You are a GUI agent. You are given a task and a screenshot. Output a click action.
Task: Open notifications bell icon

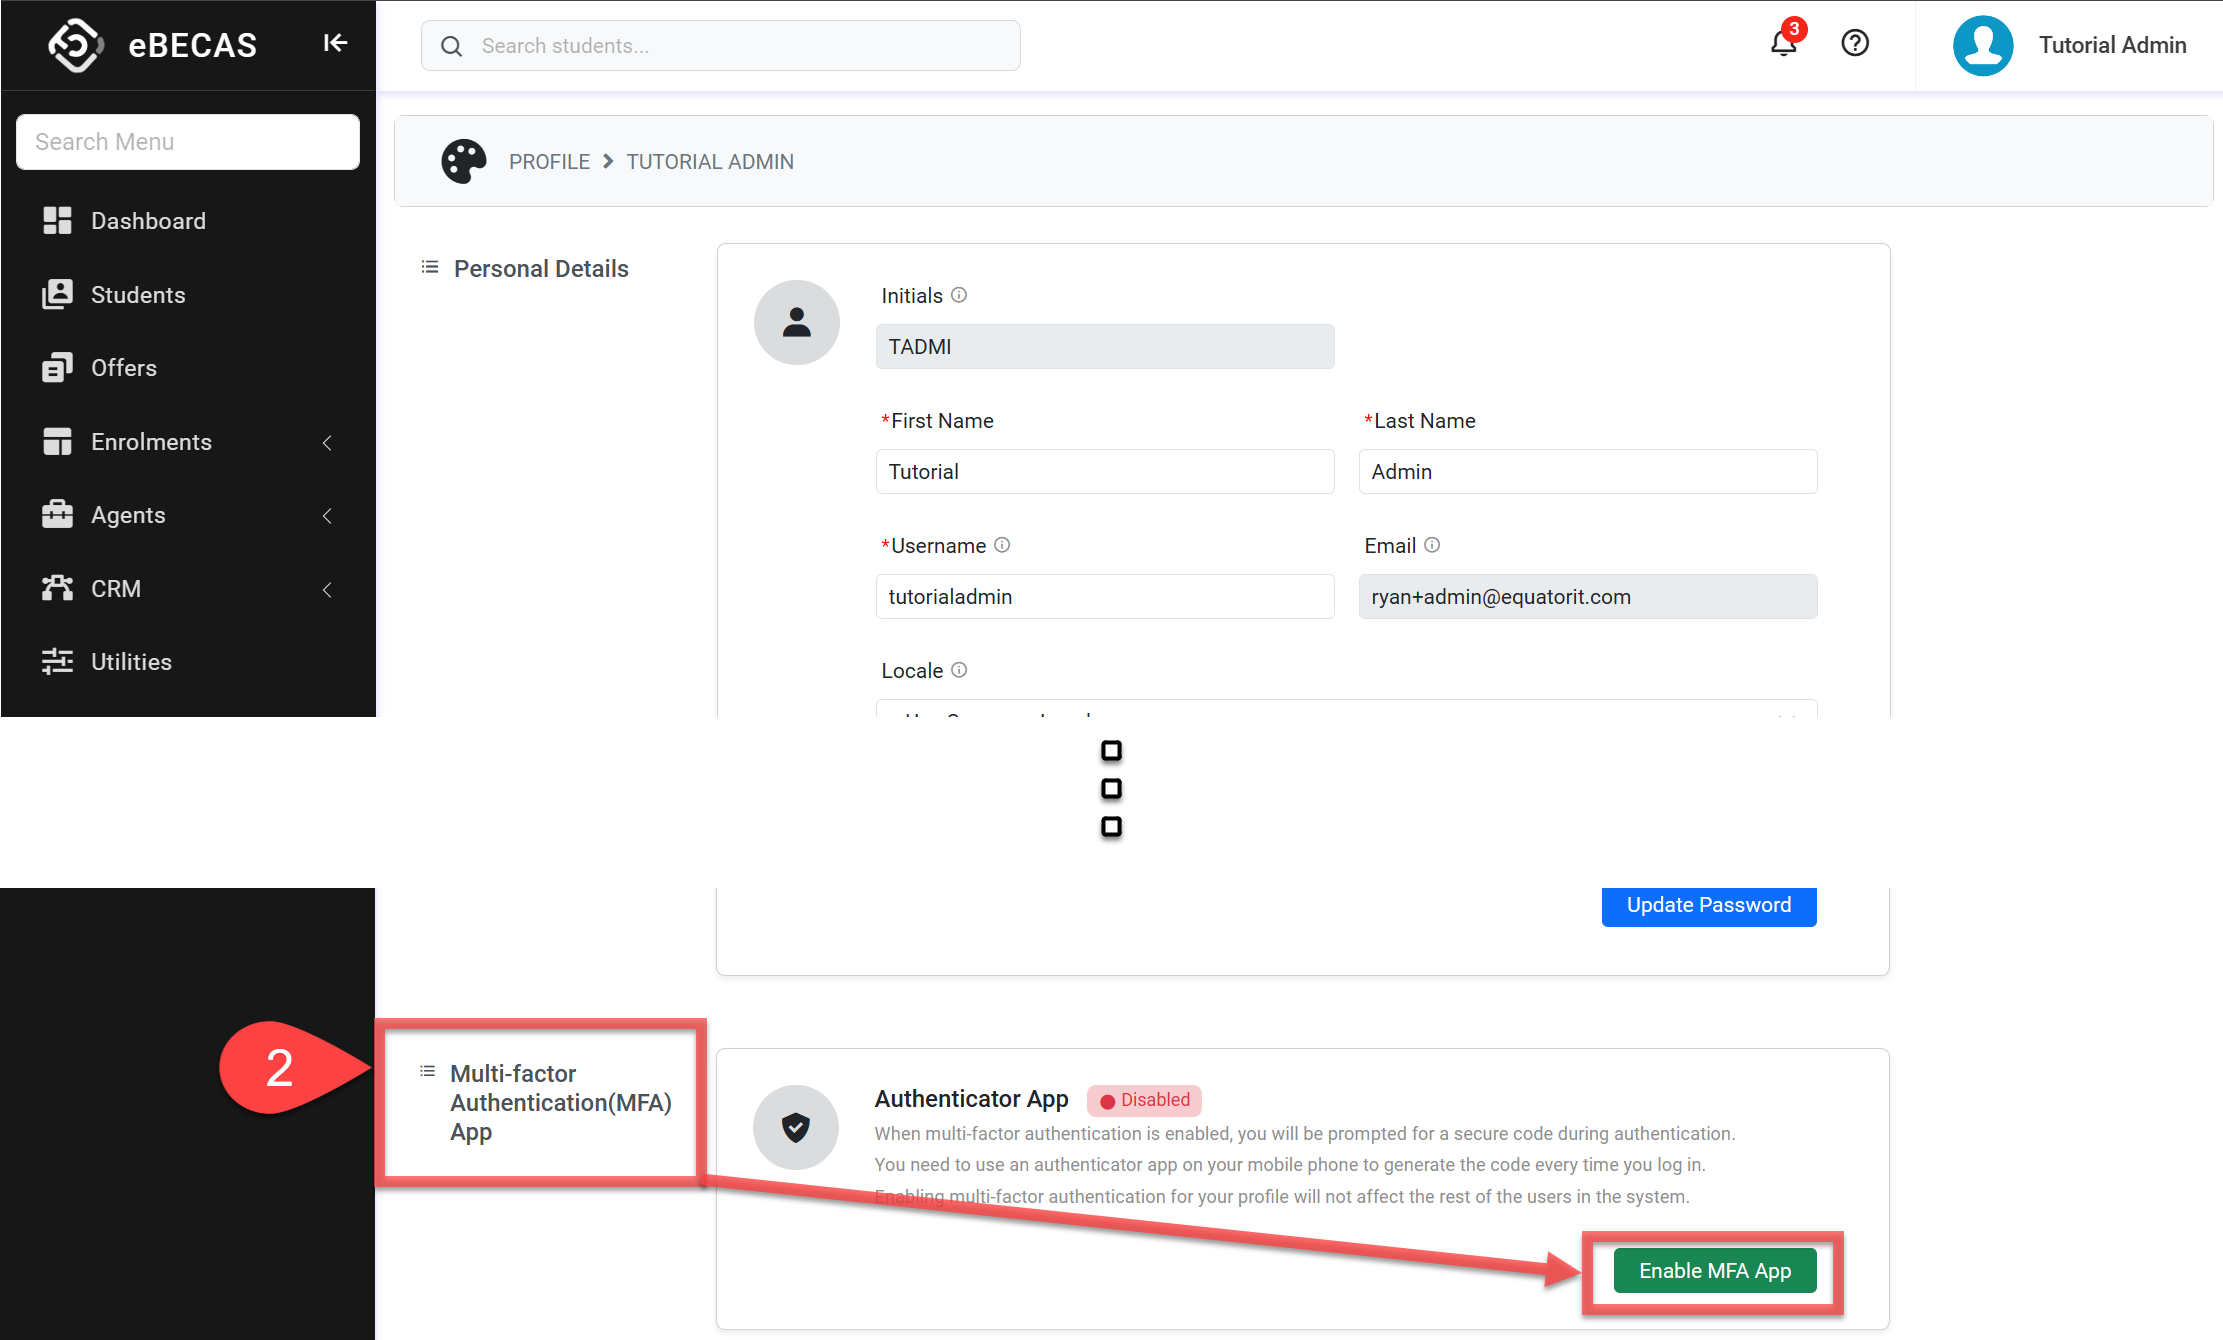tap(1783, 43)
